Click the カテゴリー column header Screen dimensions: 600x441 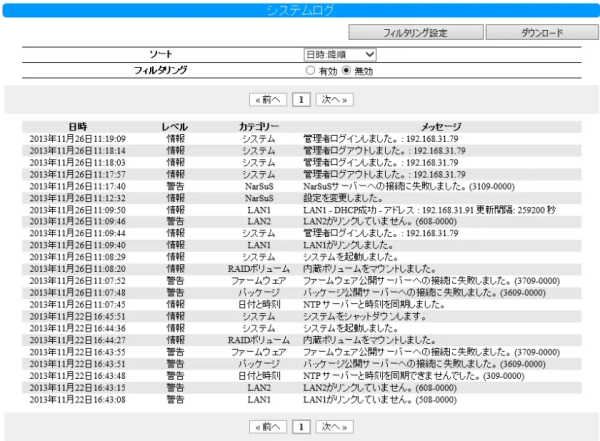[259, 126]
